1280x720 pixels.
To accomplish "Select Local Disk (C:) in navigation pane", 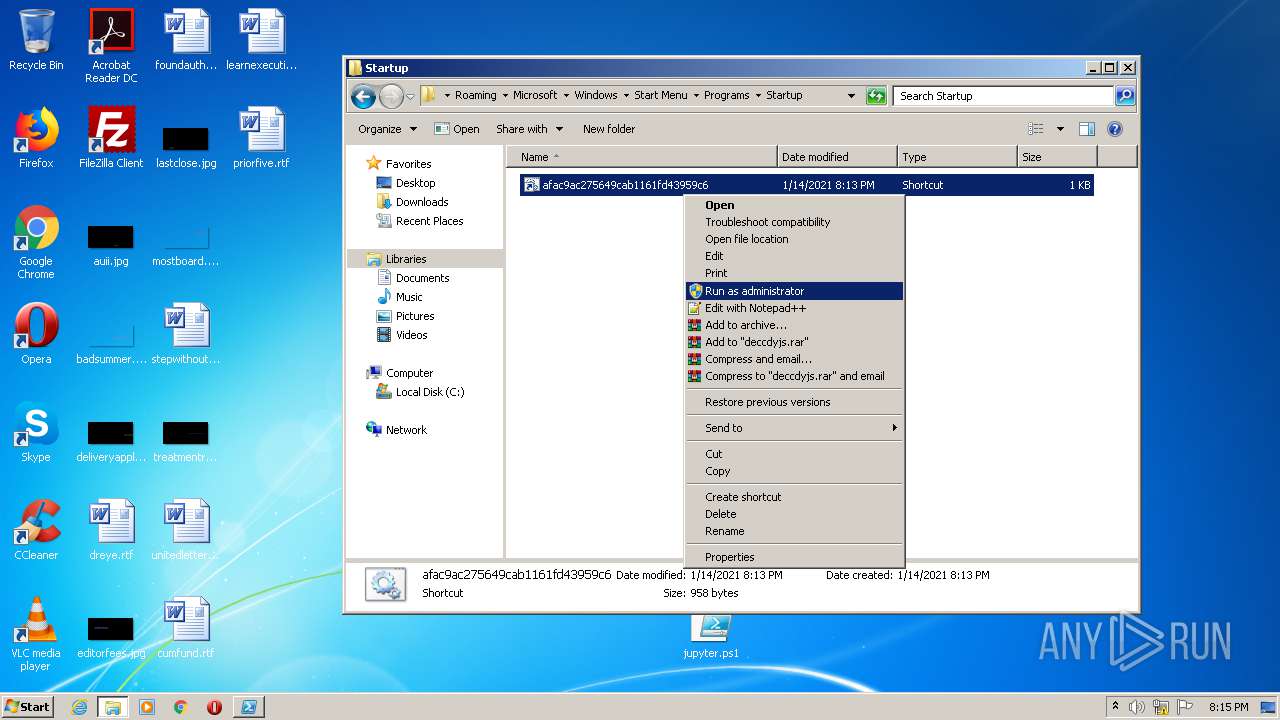I will 430,392.
